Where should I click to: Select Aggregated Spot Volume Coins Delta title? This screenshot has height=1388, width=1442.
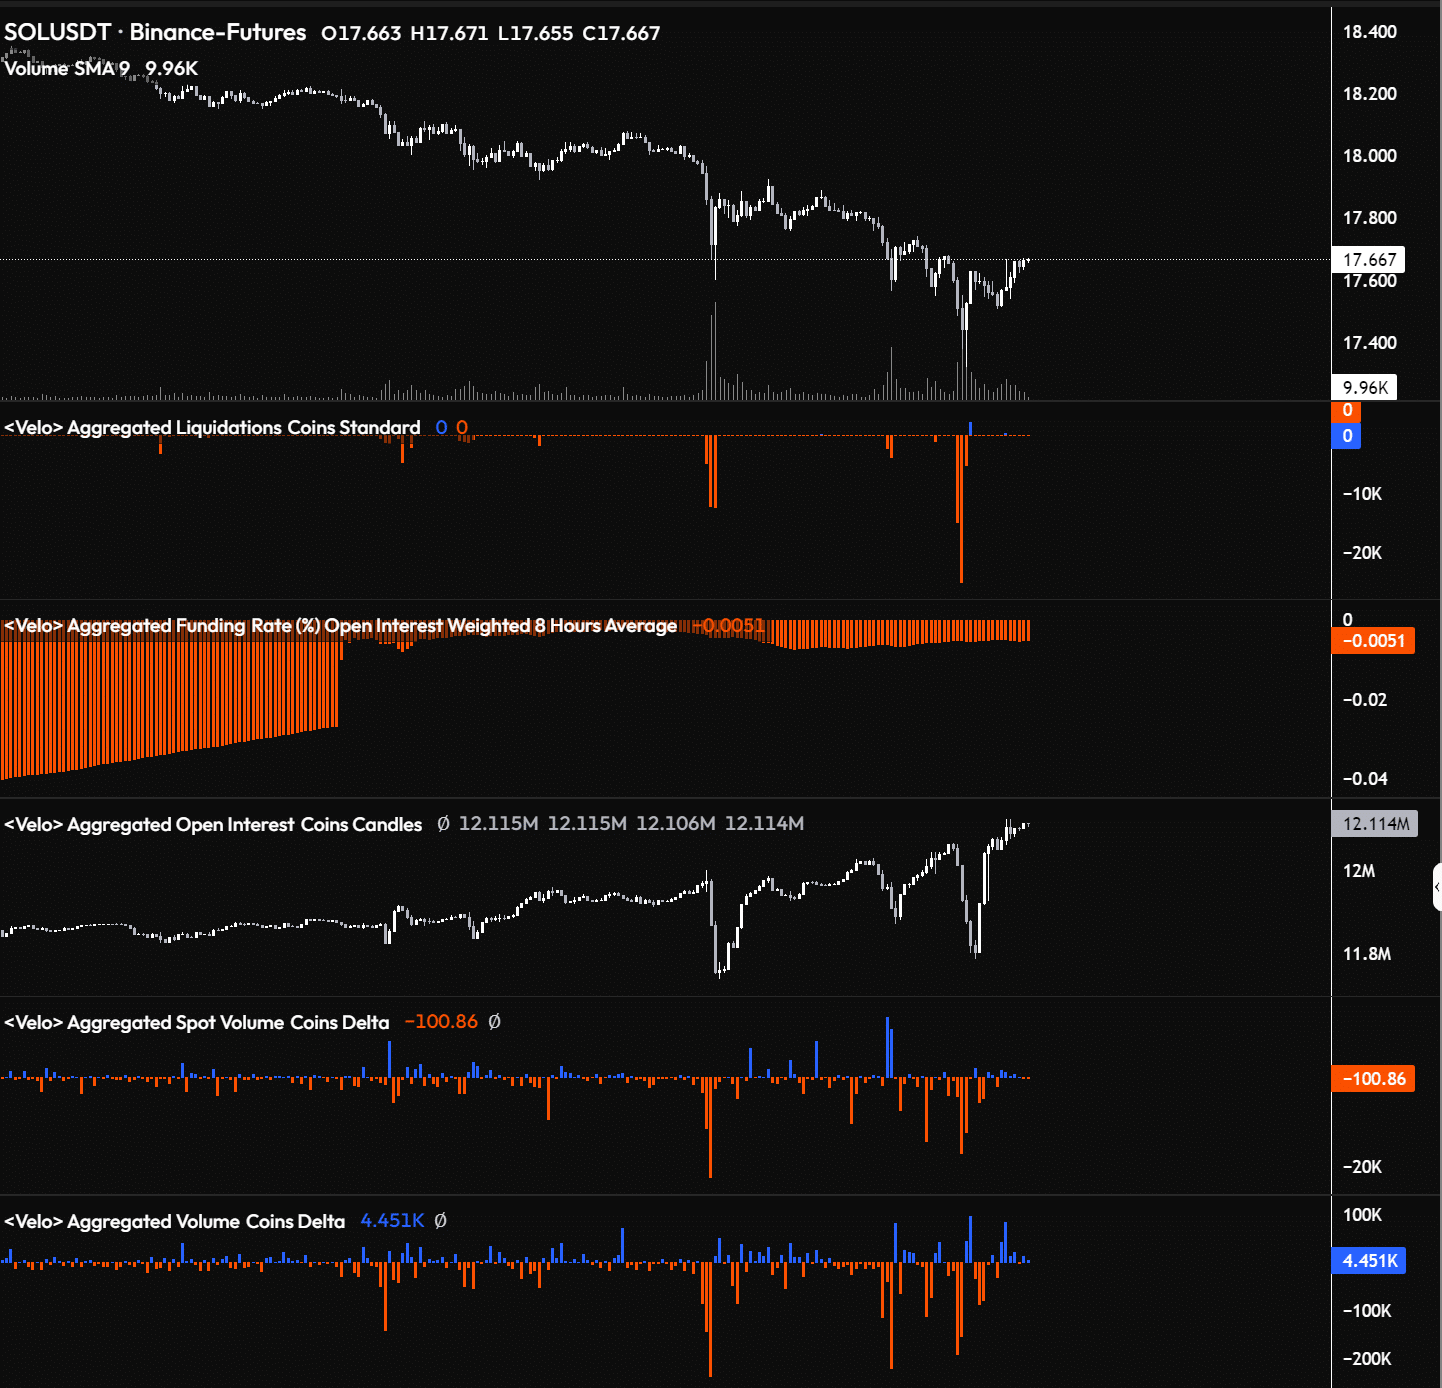point(197,1022)
